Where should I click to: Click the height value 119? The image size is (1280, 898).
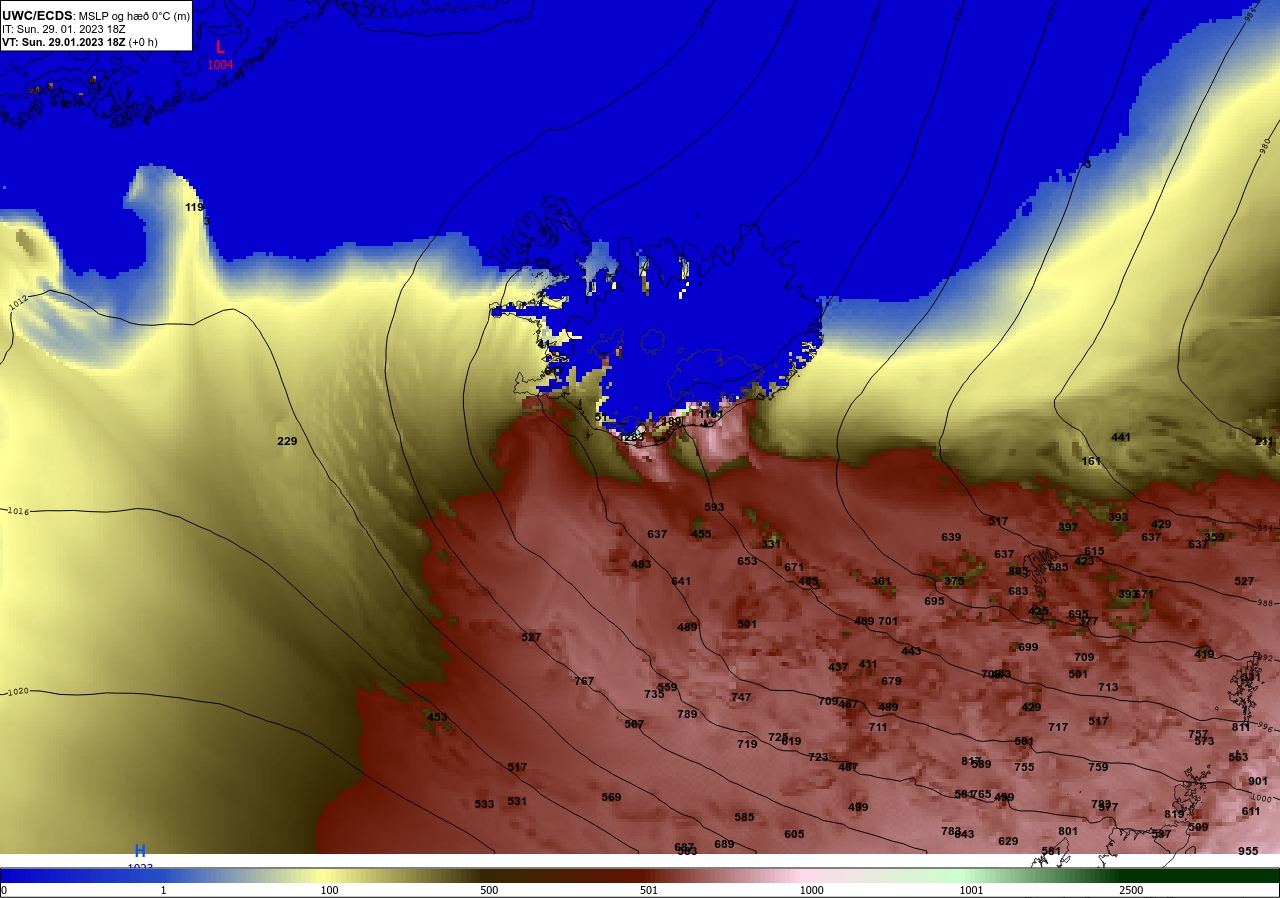pyautogui.click(x=194, y=207)
